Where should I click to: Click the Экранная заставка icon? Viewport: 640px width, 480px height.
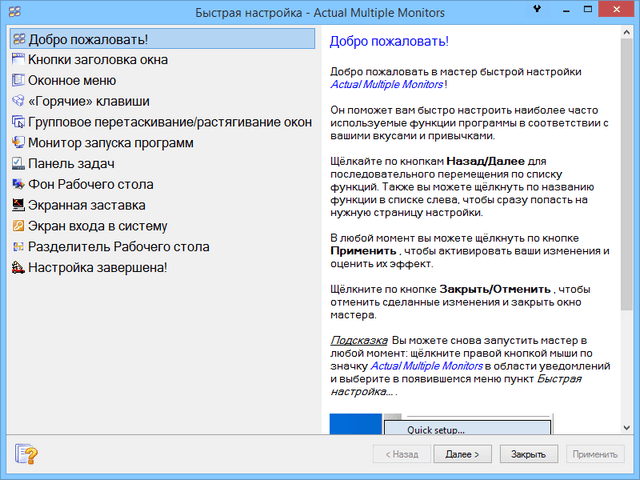click(x=18, y=205)
